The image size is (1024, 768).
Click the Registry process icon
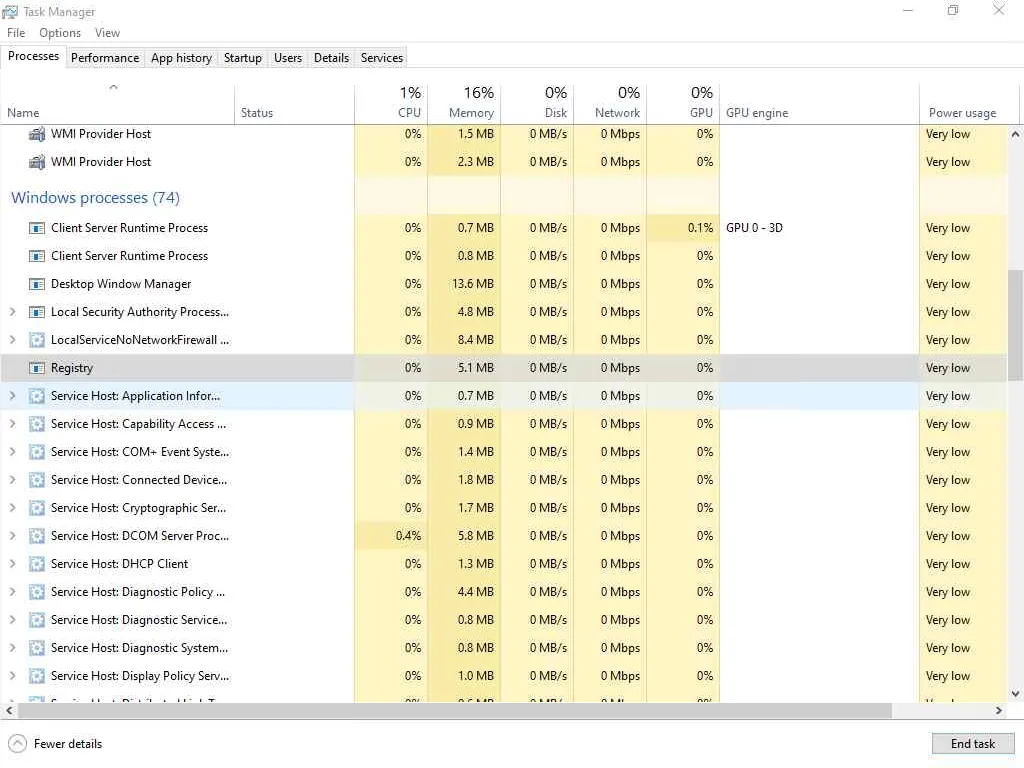(37, 368)
